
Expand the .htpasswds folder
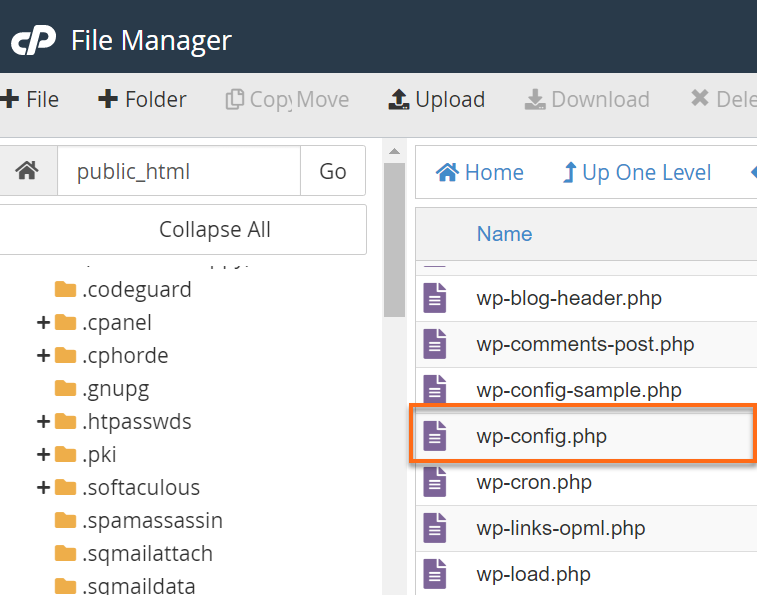point(43,422)
